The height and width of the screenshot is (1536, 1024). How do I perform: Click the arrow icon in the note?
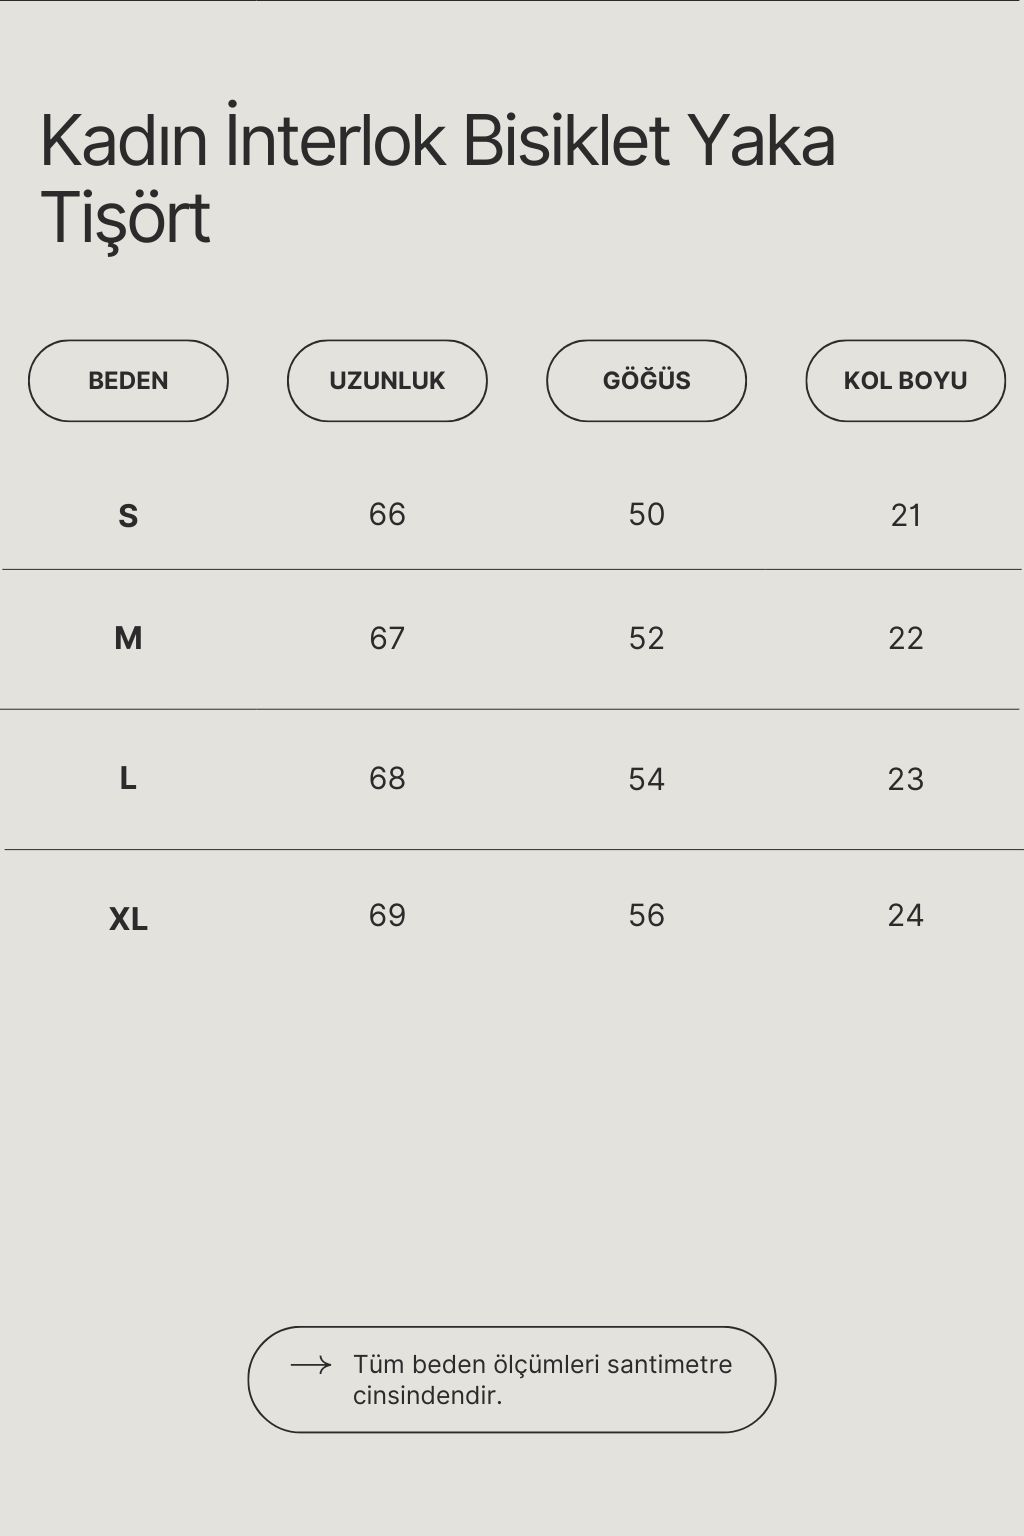310,1365
